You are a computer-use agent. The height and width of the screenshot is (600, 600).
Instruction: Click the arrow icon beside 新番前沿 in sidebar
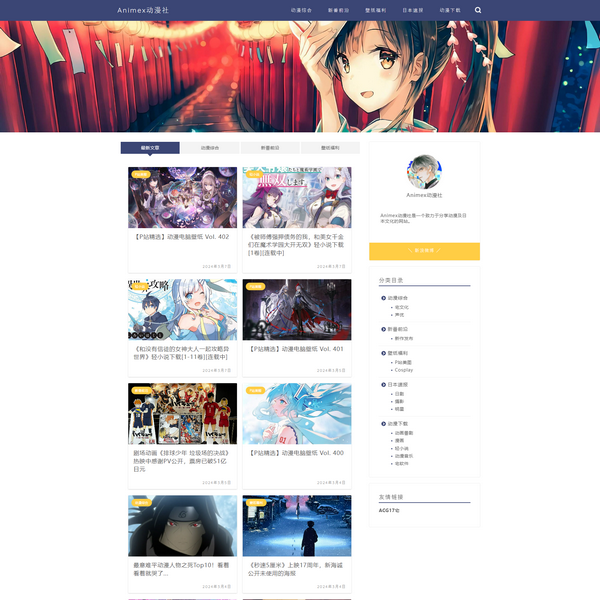click(383, 328)
